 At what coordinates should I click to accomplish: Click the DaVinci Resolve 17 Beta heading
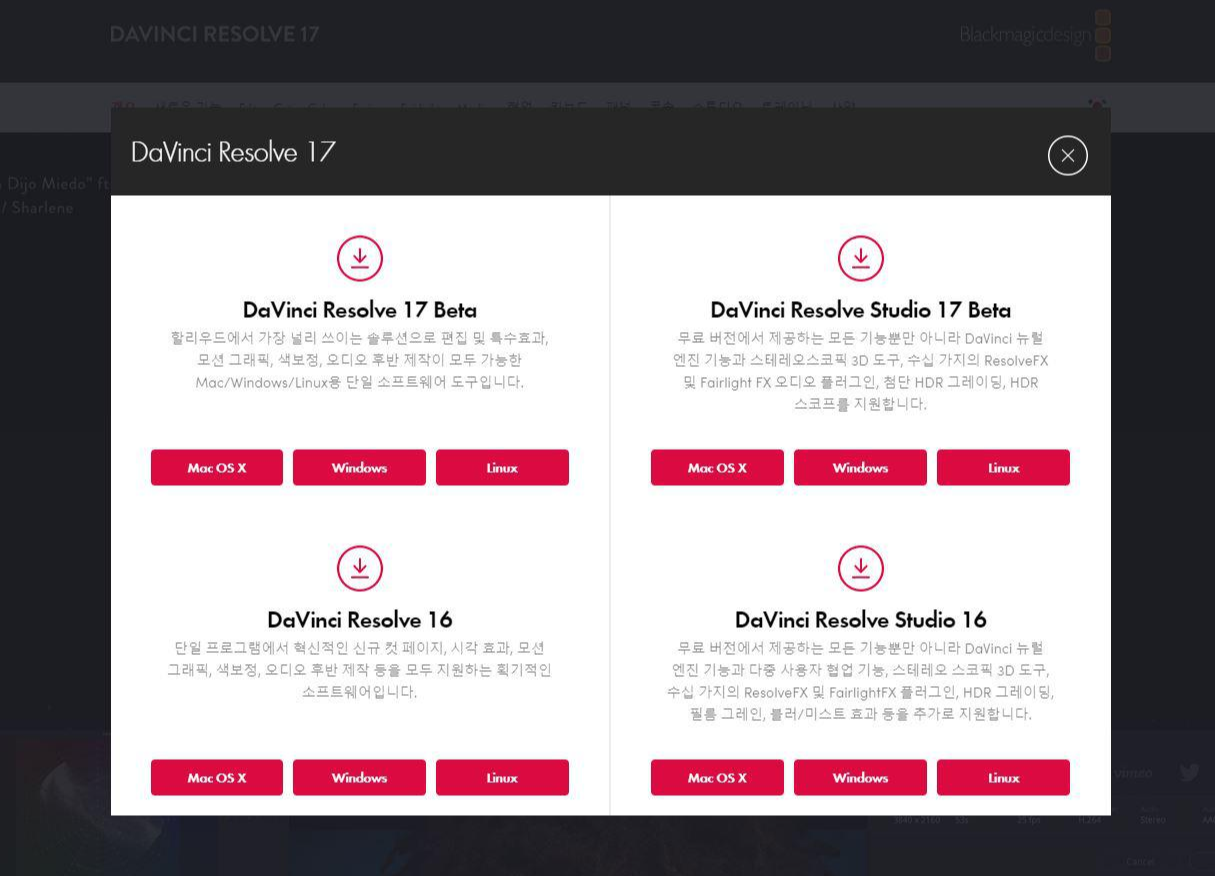coord(360,310)
